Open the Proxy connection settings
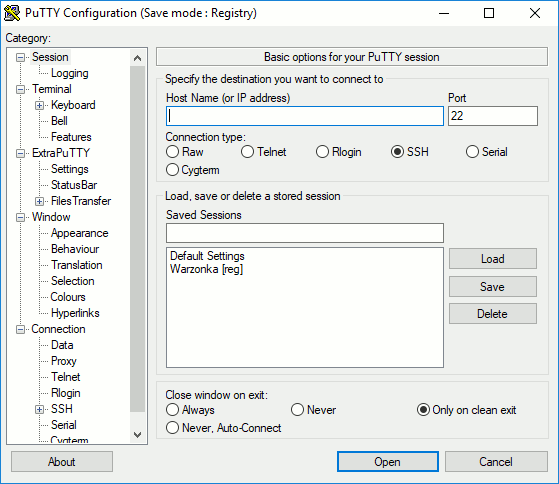Screen dimensions: 559x484 (x=64, y=361)
